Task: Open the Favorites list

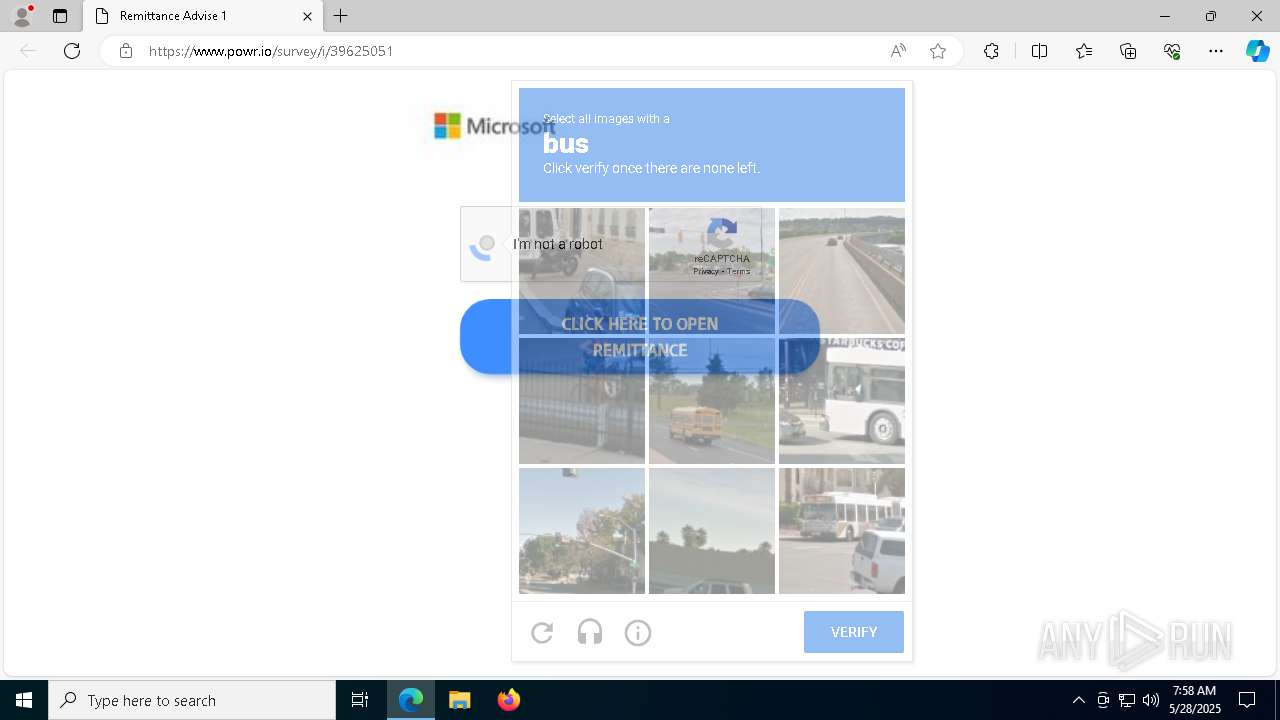Action: 1084,51
